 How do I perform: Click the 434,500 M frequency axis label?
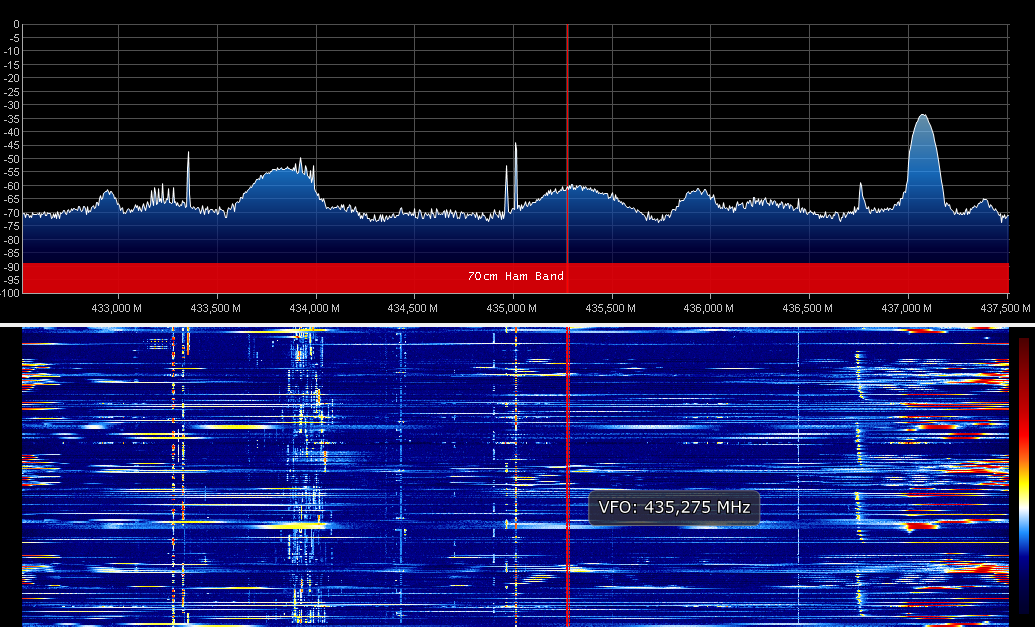coord(414,309)
